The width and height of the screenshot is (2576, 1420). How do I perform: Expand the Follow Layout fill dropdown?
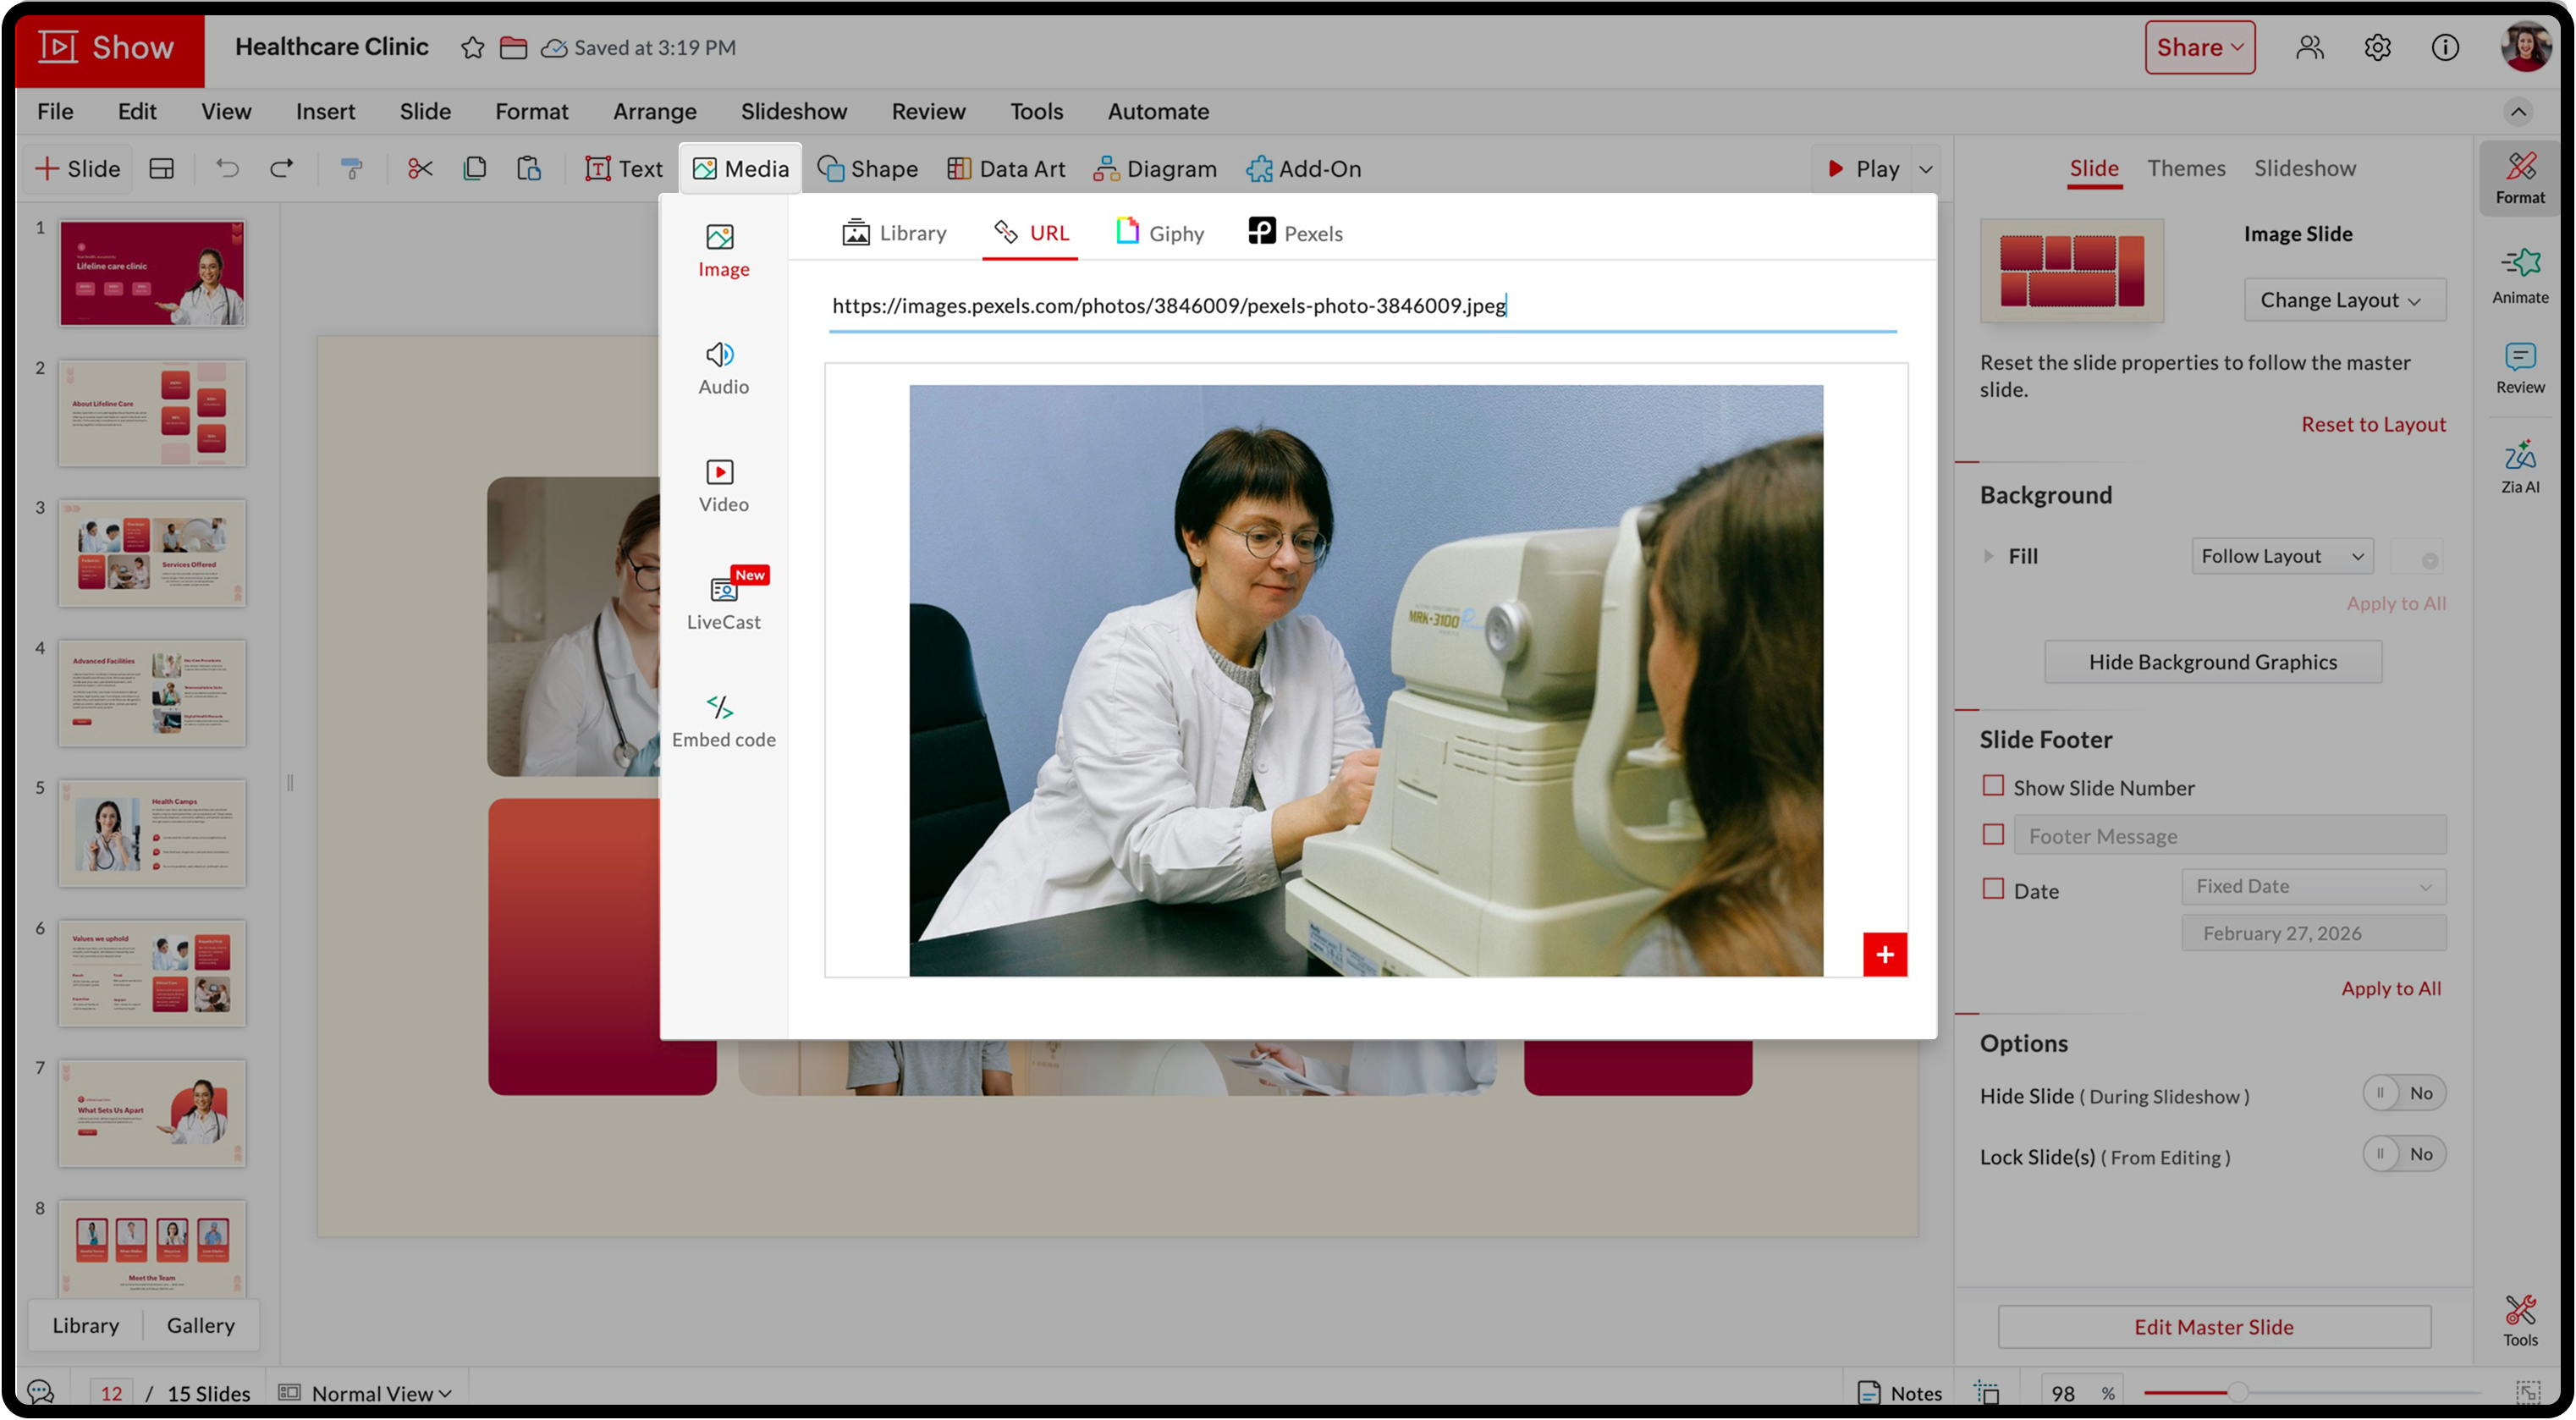tap(2280, 556)
